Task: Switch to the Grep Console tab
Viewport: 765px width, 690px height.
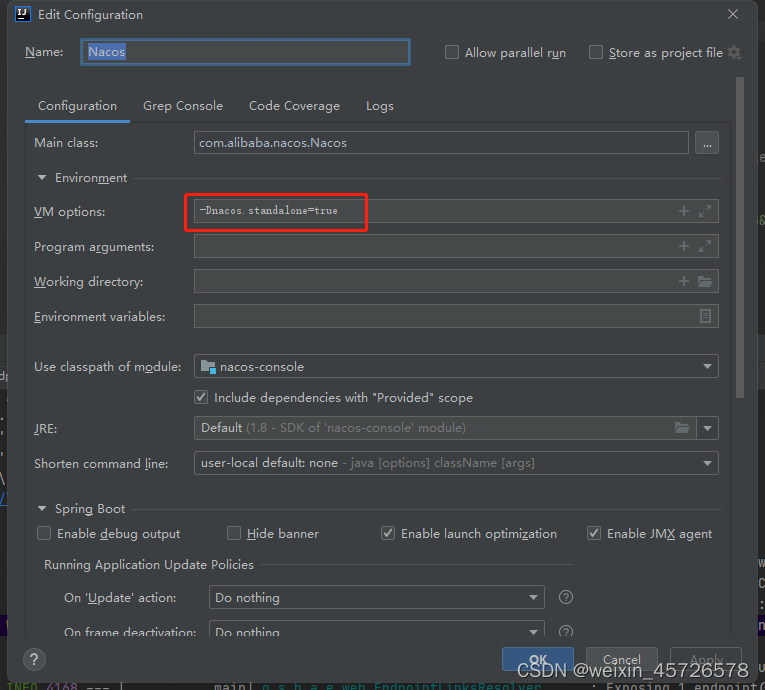Action: tap(183, 106)
